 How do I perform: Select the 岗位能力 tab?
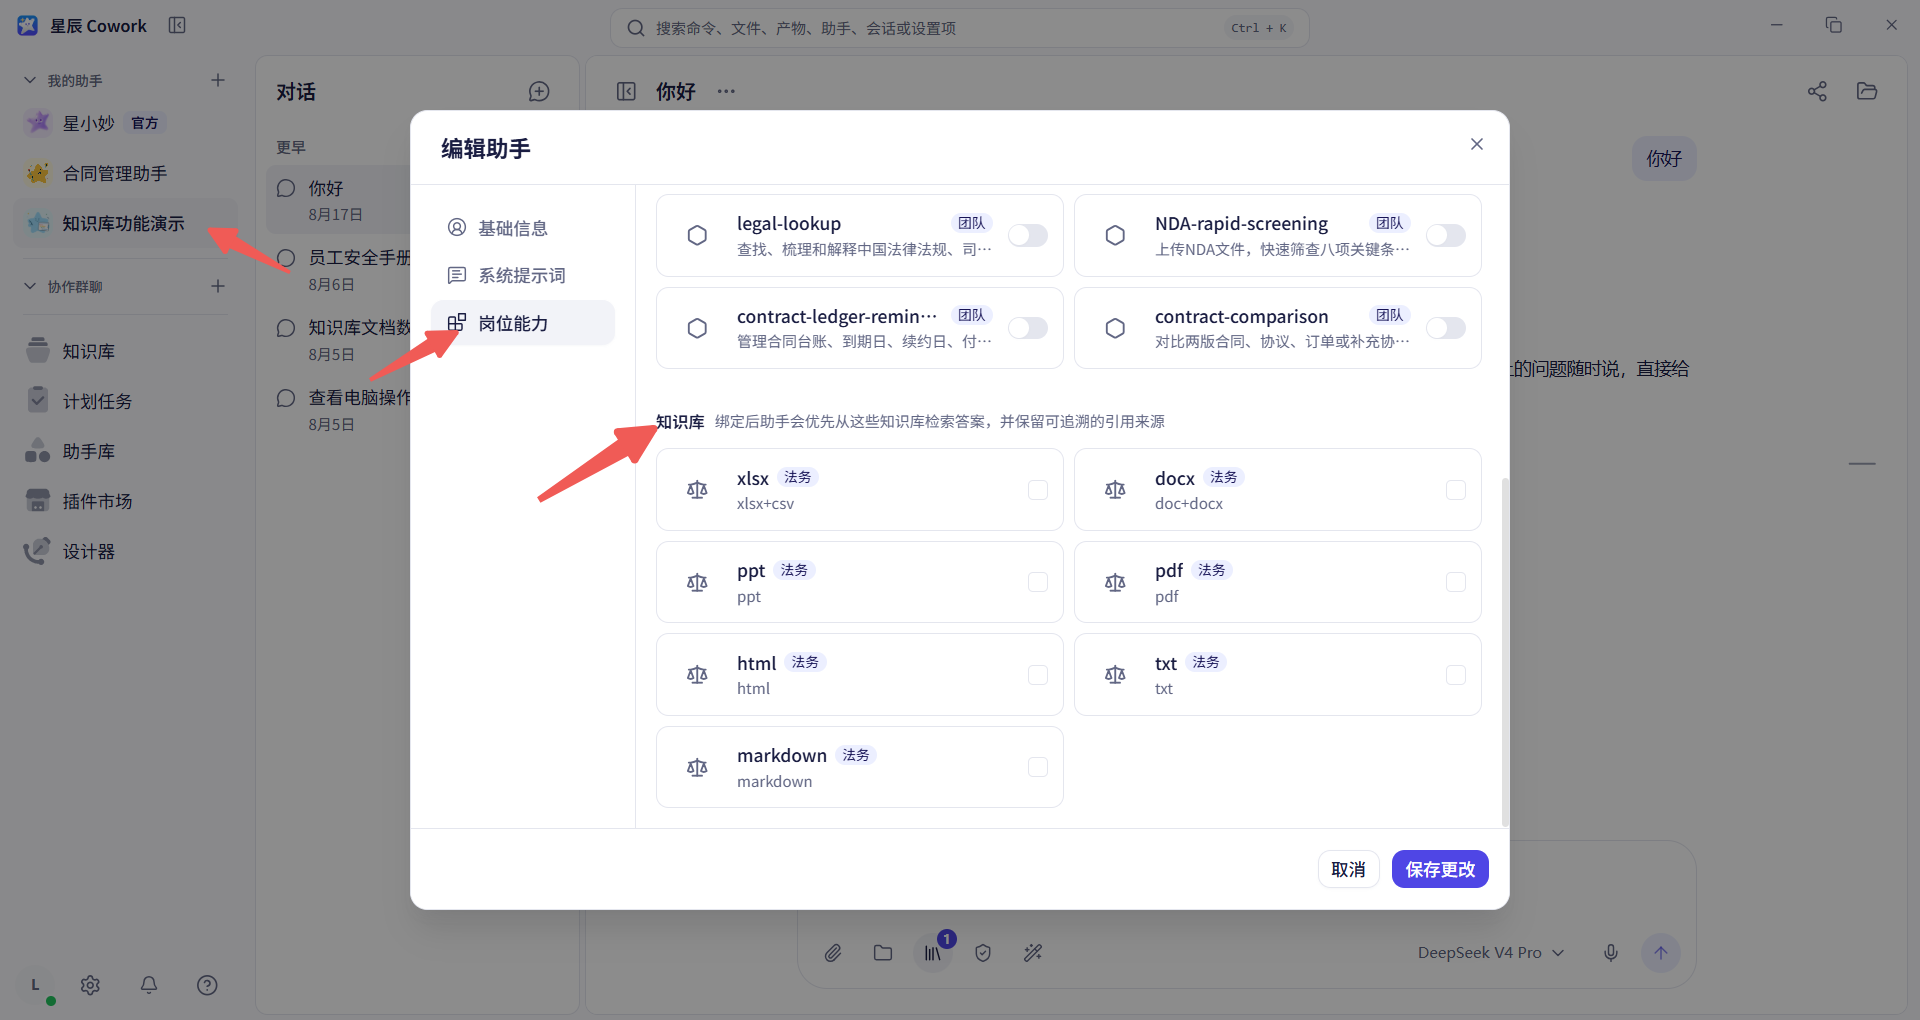pos(523,323)
